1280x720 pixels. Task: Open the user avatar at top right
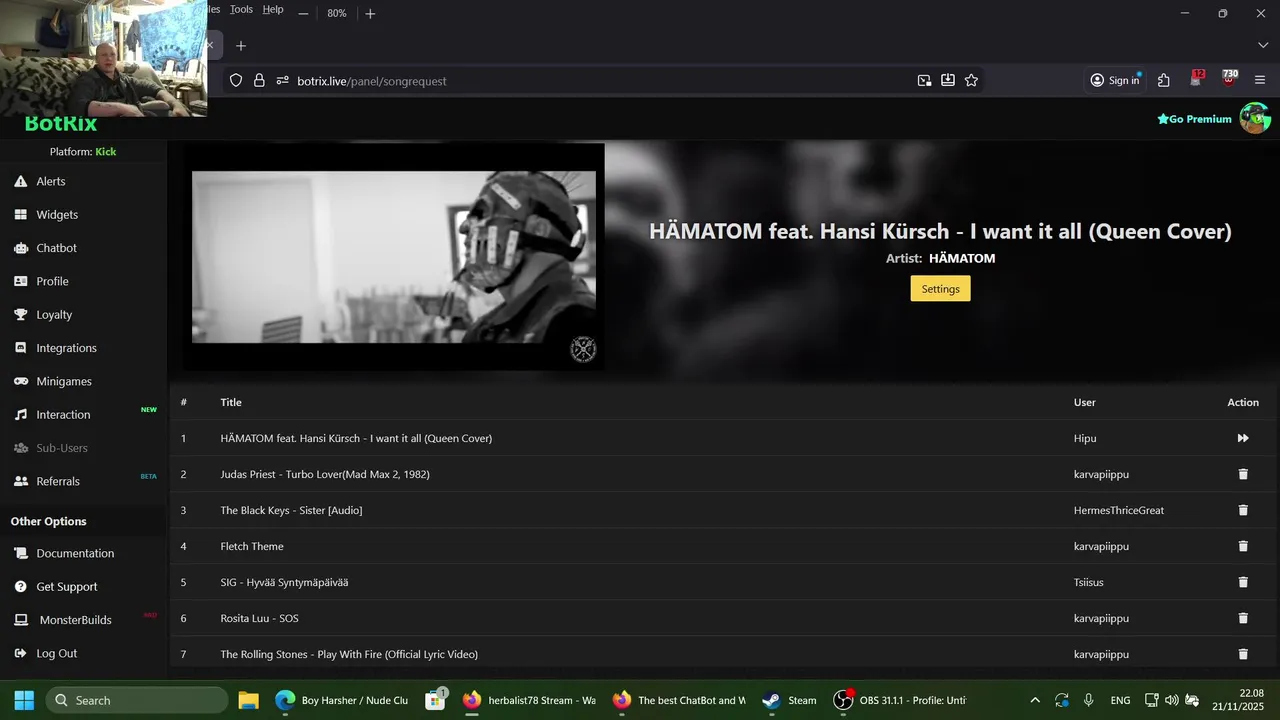click(x=1255, y=118)
